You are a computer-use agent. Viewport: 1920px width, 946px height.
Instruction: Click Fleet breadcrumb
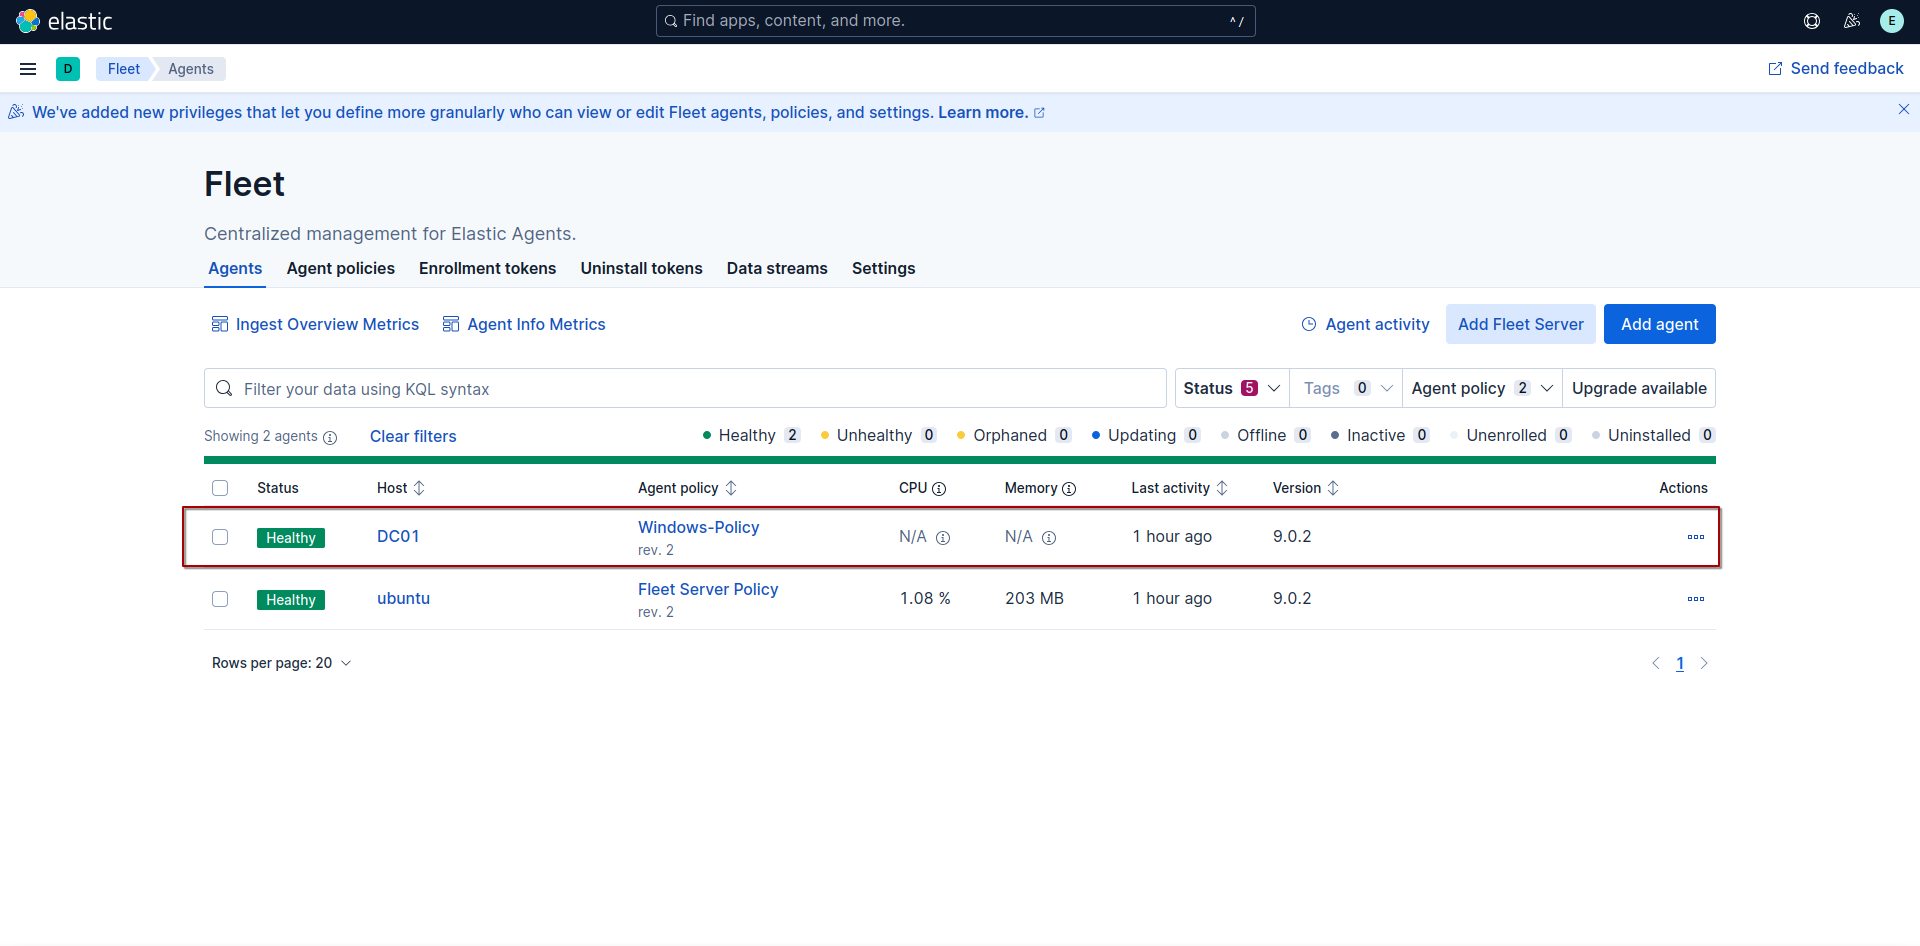(x=124, y=69)
